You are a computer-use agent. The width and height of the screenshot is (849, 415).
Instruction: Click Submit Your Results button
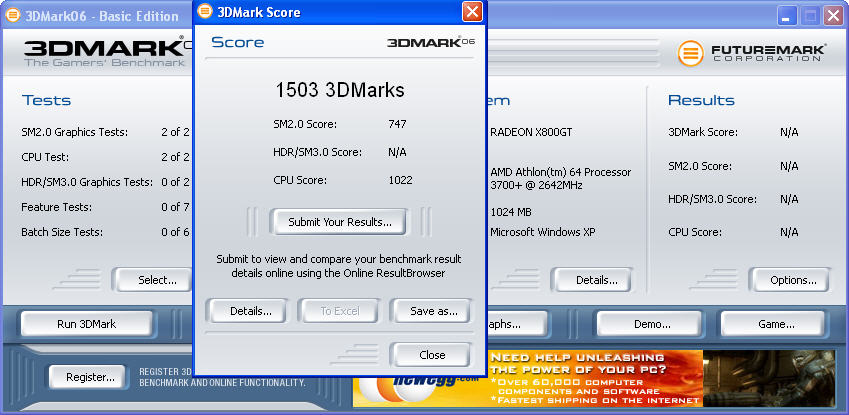click(339, 222)
